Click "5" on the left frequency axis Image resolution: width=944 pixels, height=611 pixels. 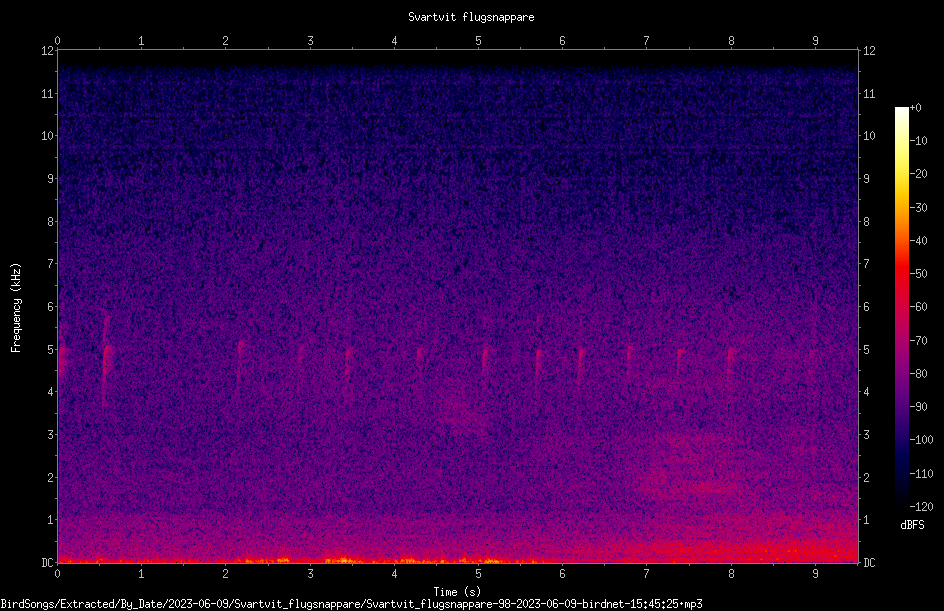(x=51, y=350)
